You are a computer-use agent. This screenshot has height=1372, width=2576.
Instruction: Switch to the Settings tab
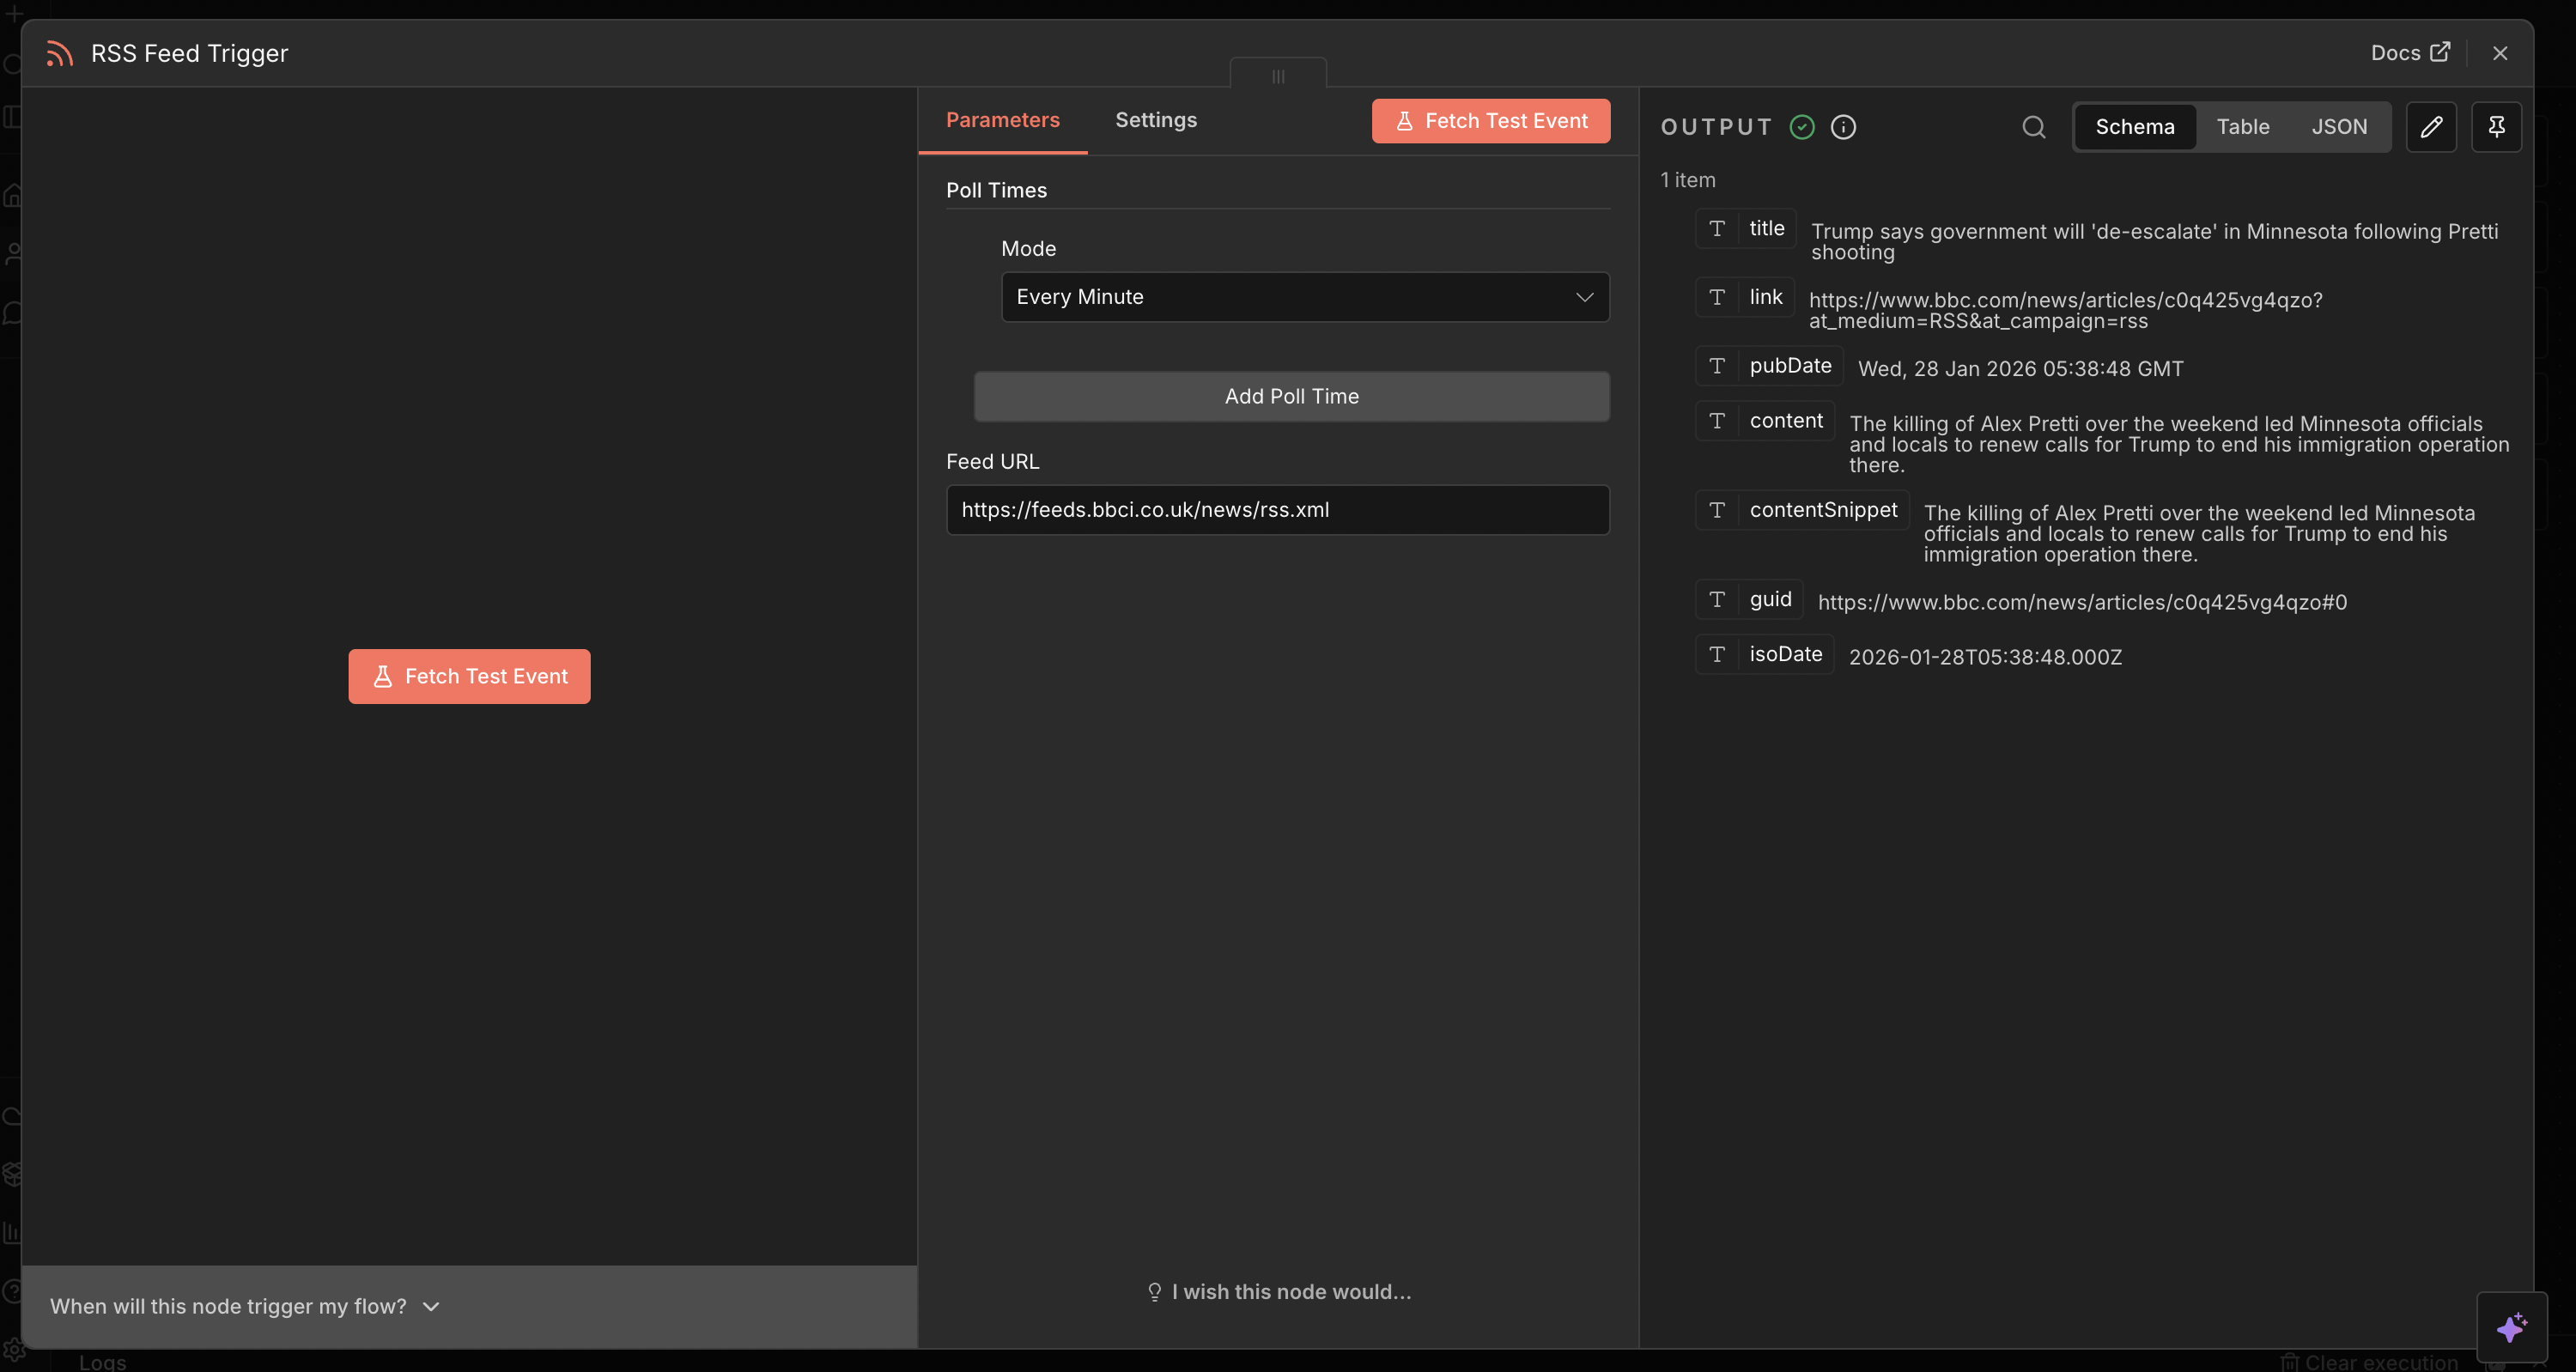click(x=1155, y=119)
